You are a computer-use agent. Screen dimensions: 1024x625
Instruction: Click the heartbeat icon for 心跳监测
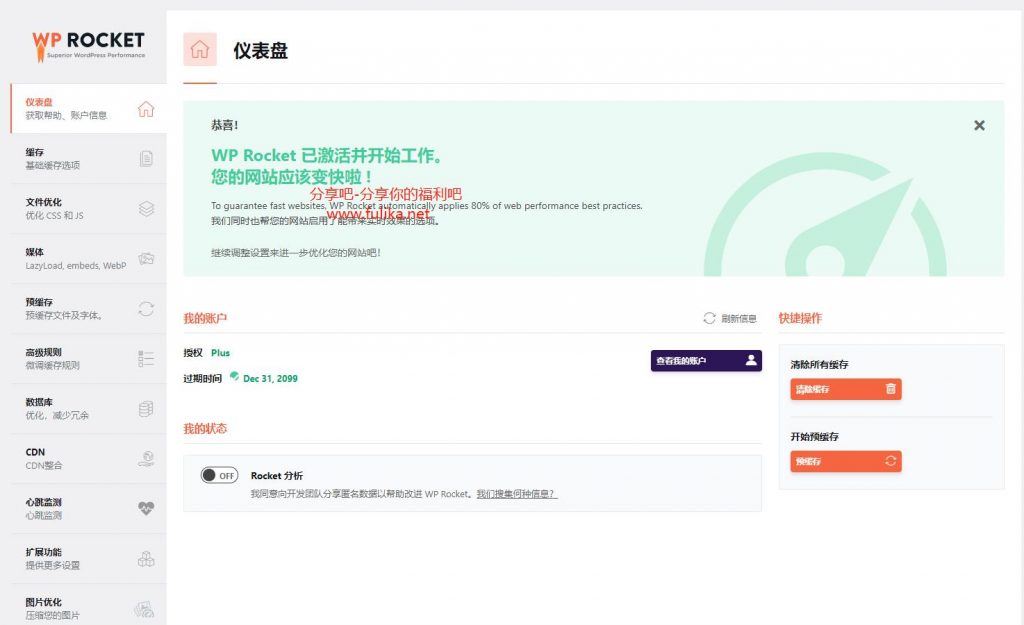(146, 508)
